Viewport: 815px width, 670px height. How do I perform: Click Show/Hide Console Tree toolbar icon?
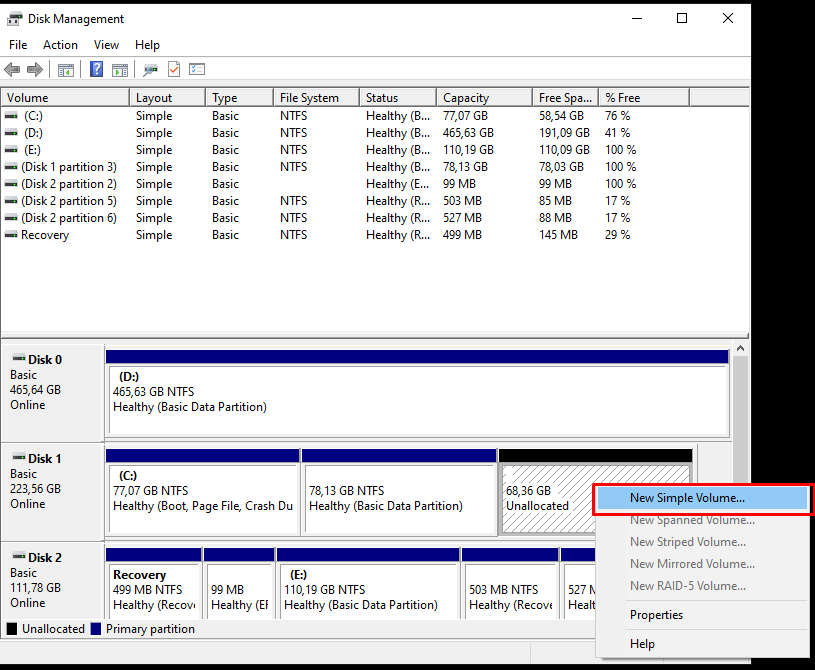point(66,69)
